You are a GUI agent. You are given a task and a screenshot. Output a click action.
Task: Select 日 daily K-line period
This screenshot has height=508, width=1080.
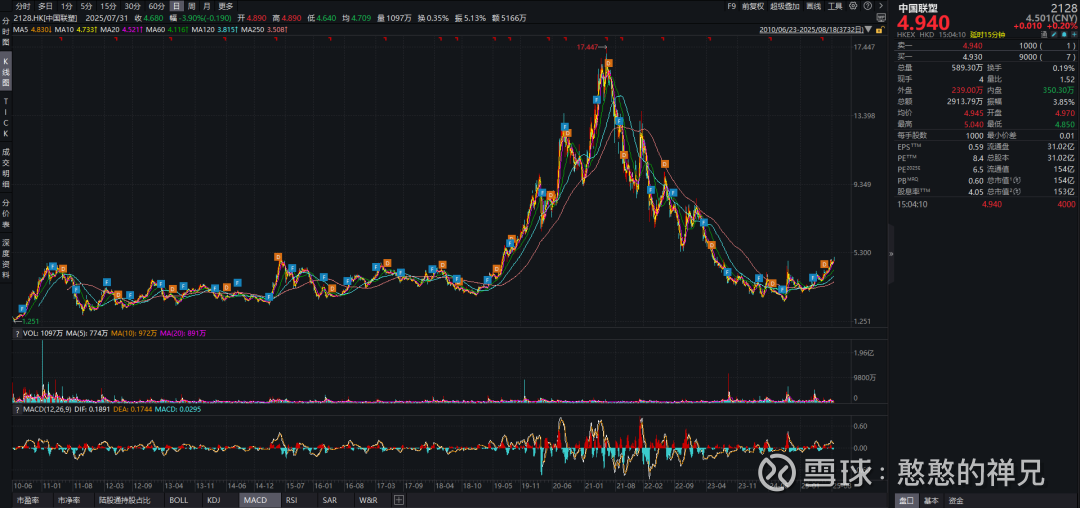click(x=176, y=6)
